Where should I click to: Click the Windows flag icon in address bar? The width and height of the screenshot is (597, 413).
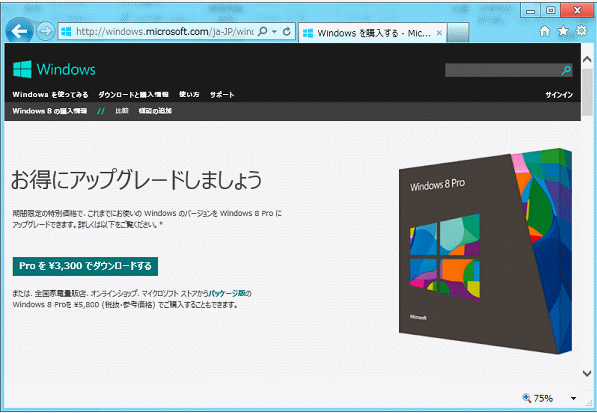point(66,32)
